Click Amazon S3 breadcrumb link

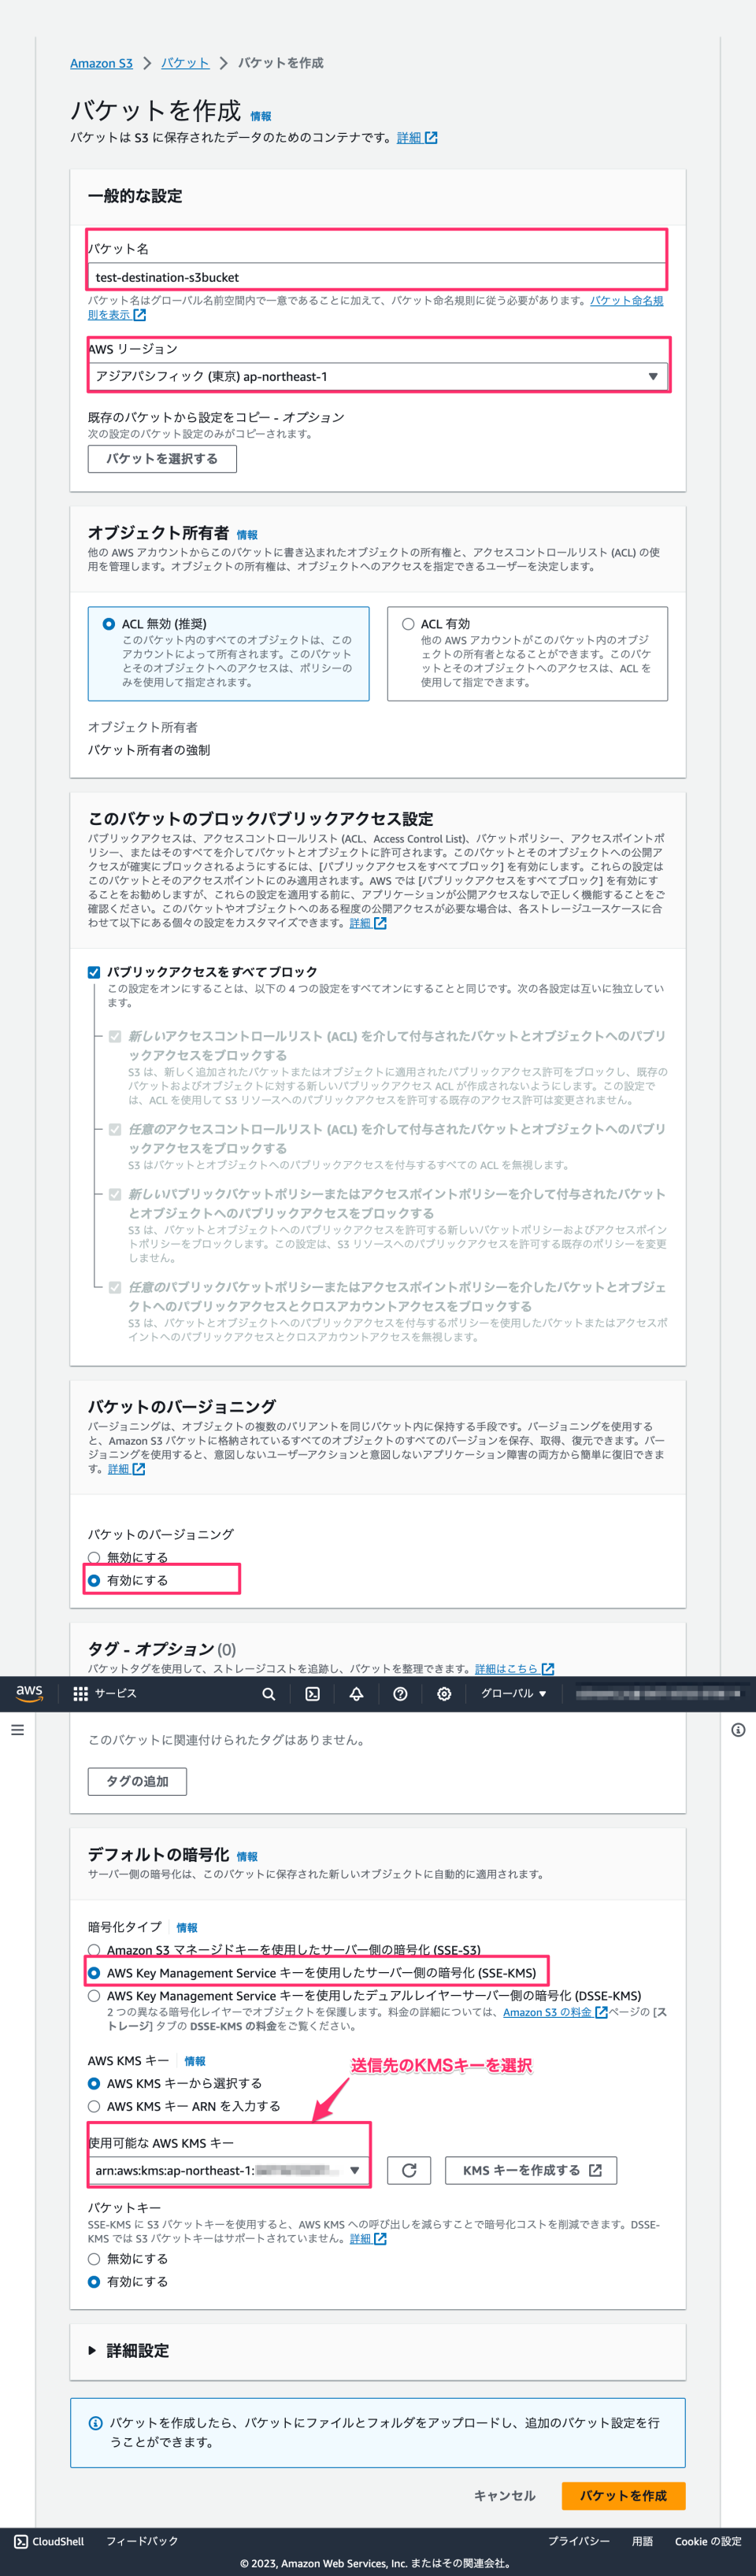click(x=101, y=63)
